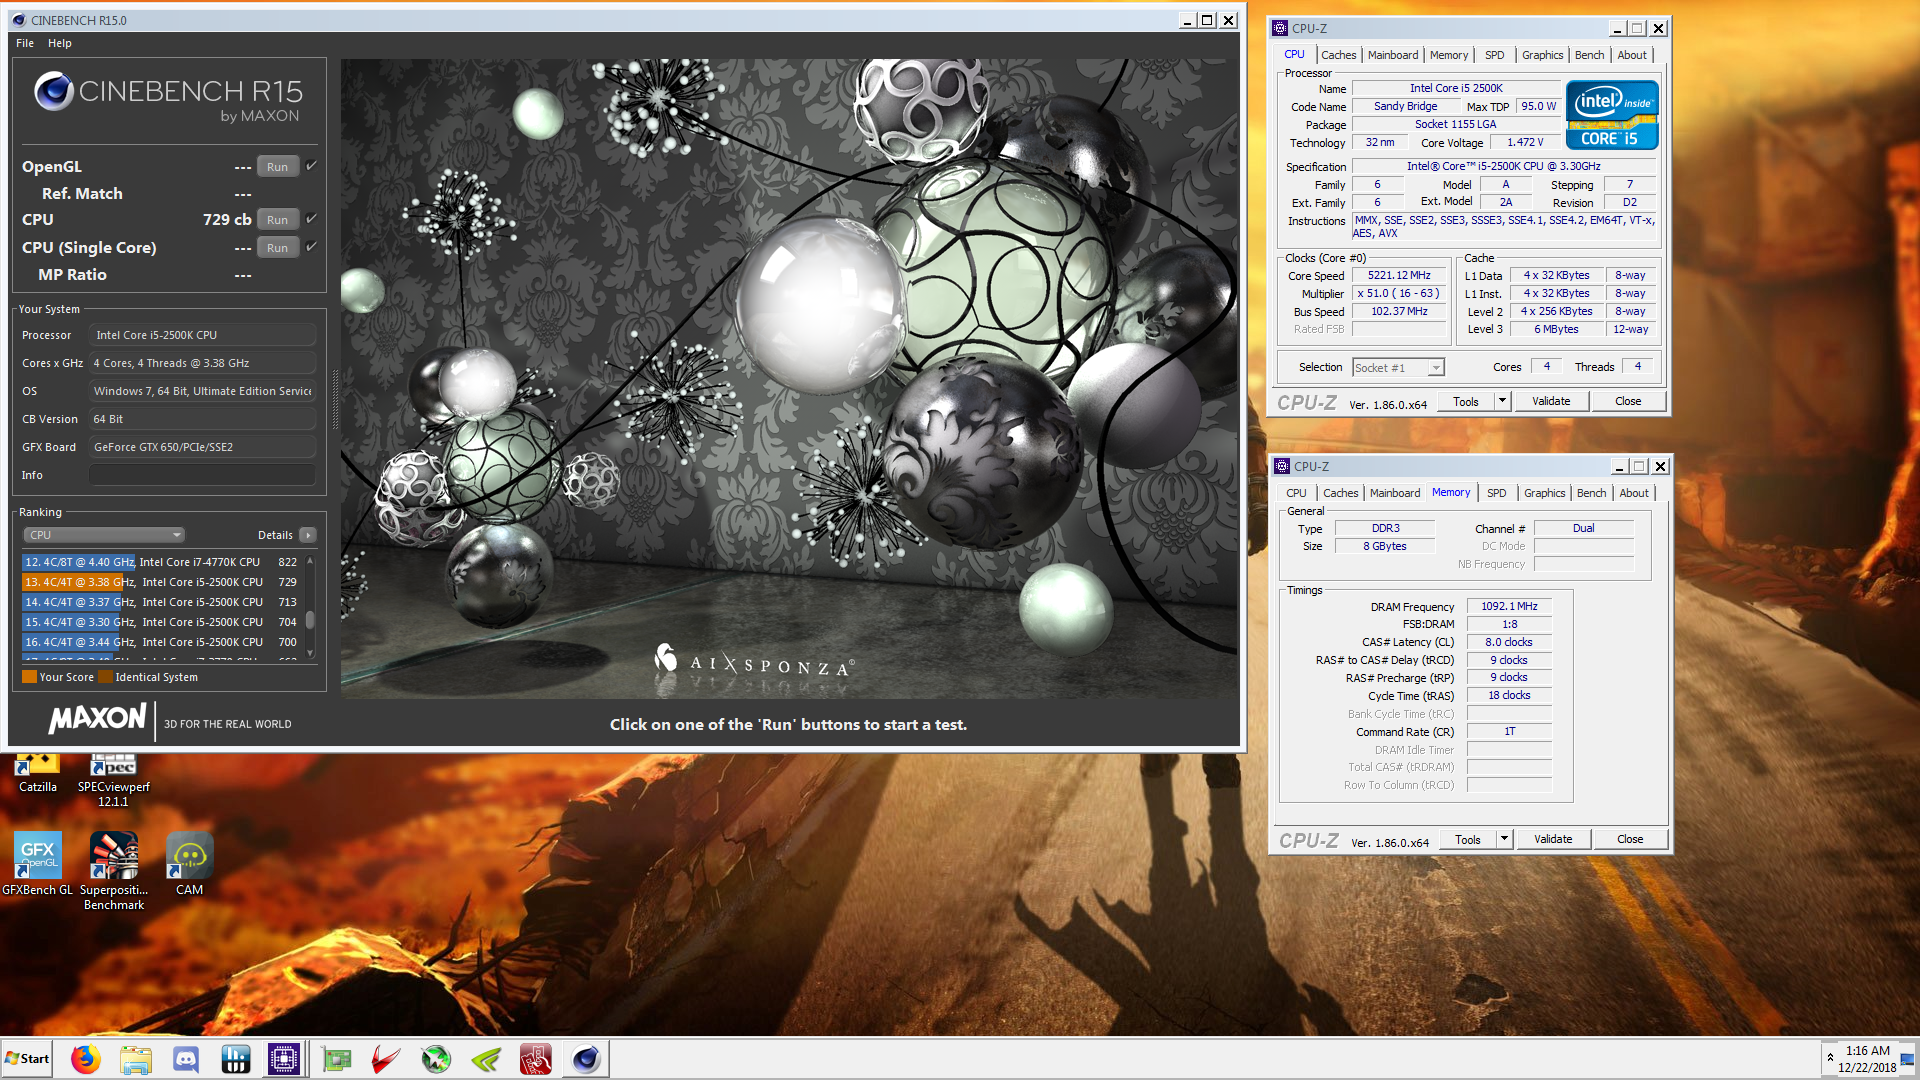The width and height of the screenshot is (1920, 1080).
Task: Open the Cinebench File menu
Action: [25, 43]
